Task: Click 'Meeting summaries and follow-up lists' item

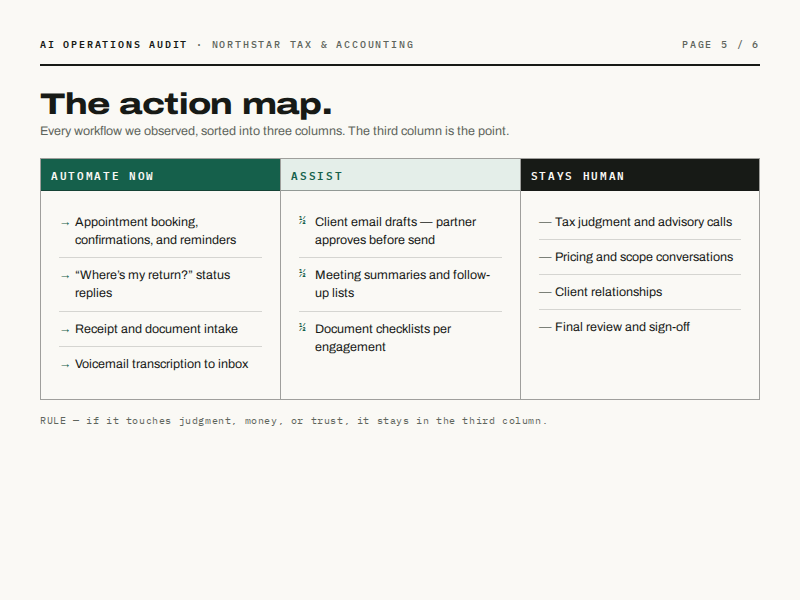Action: coord(403,284)
